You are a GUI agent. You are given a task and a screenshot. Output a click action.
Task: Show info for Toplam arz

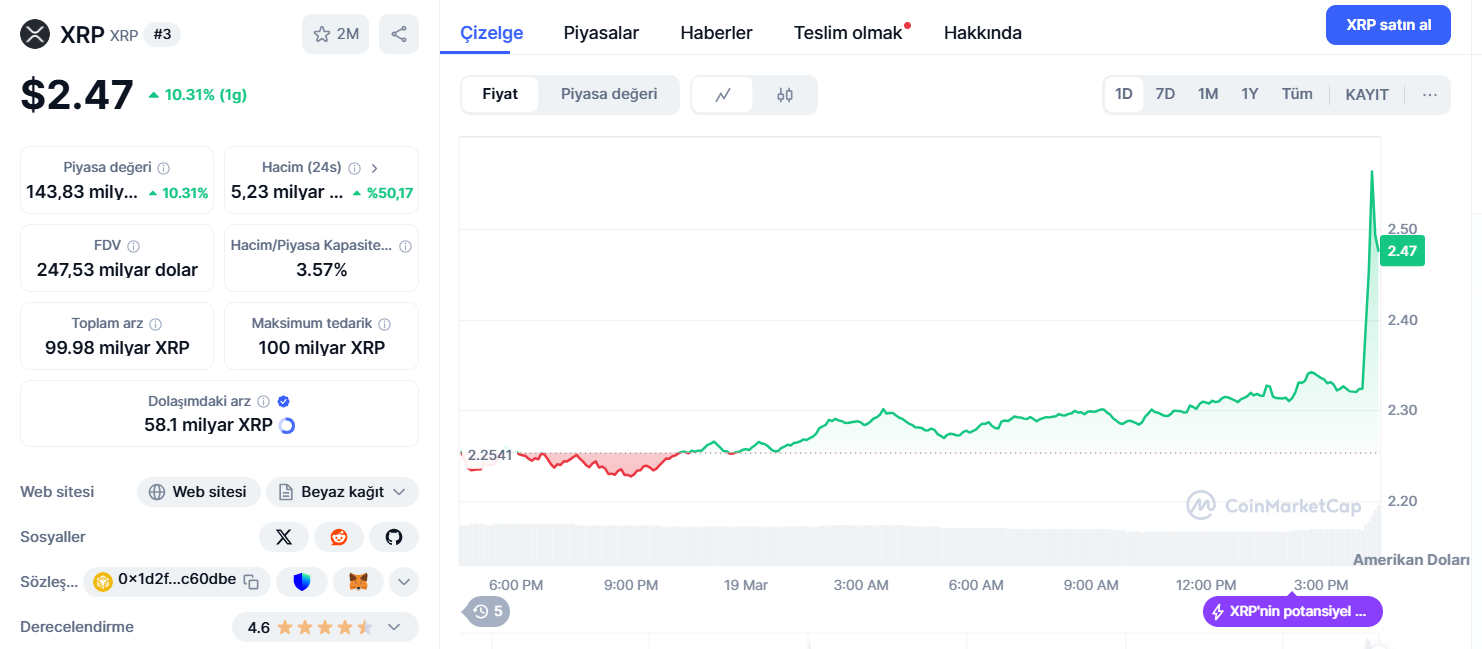(156, 324)
